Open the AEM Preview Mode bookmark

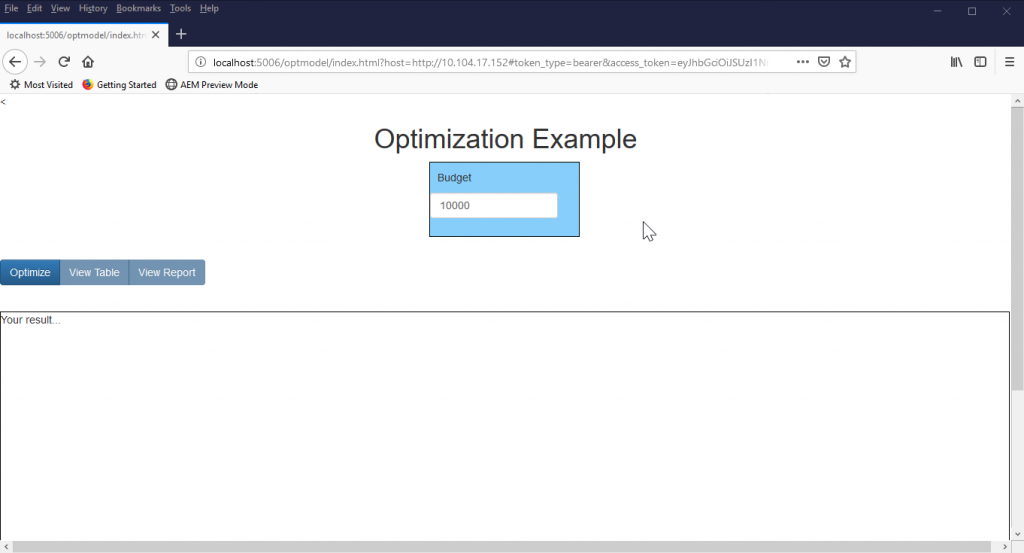coord(211,85)
